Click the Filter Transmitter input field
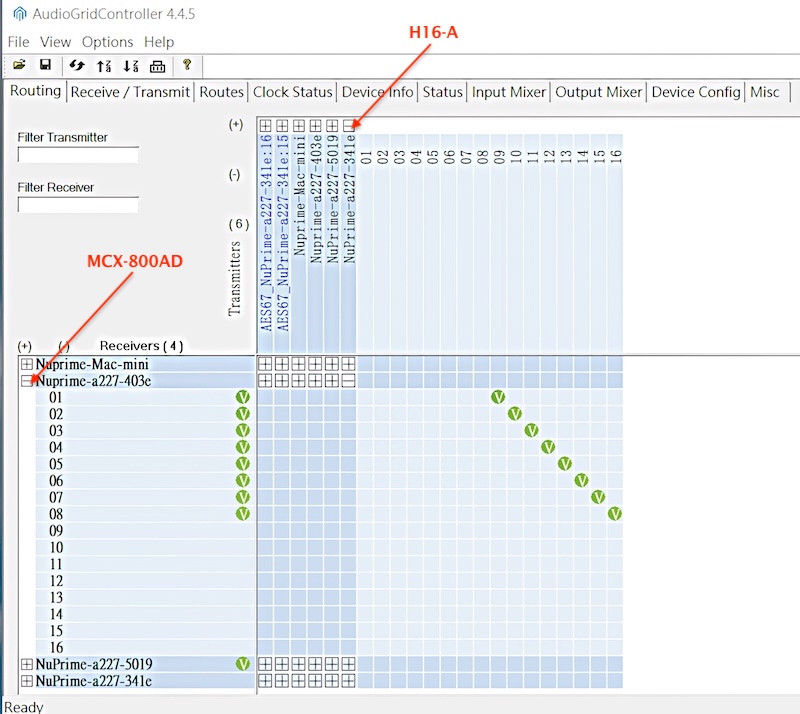 click(78, 155)
